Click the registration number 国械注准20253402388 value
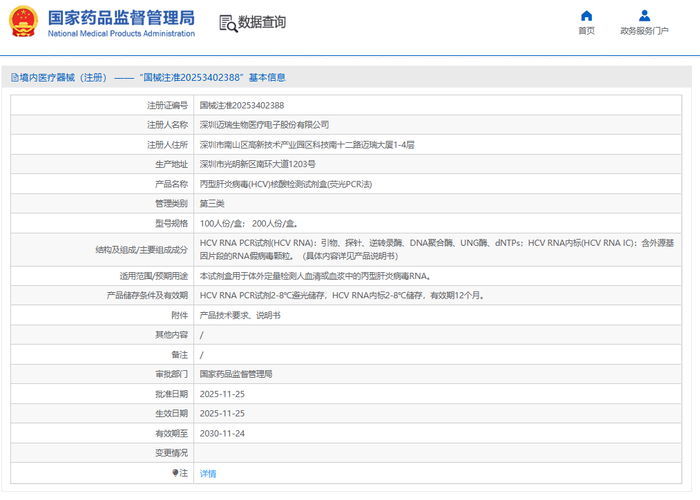The image size is (700, 500). 241,105
